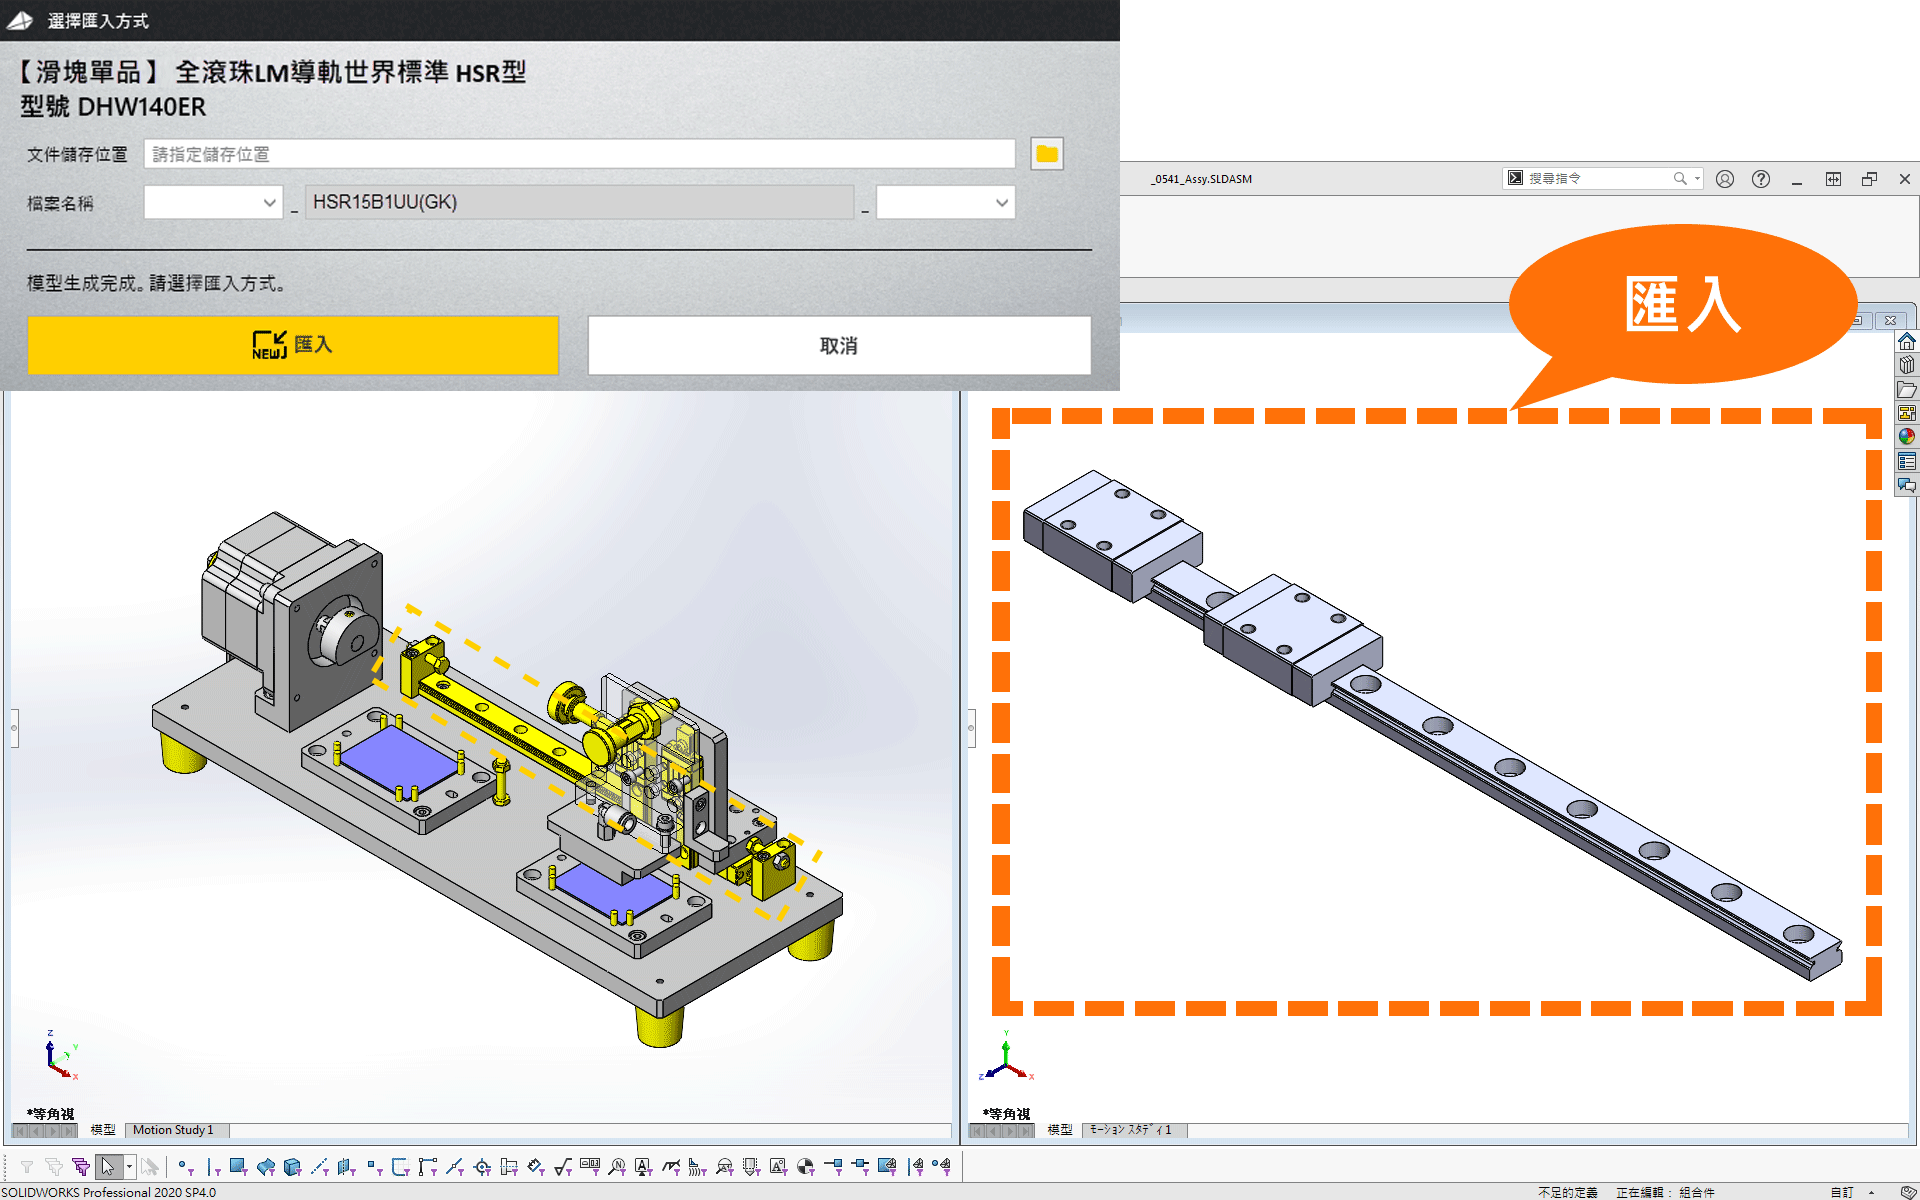Open the Custom Properties task pane tab

[1907, 461]
